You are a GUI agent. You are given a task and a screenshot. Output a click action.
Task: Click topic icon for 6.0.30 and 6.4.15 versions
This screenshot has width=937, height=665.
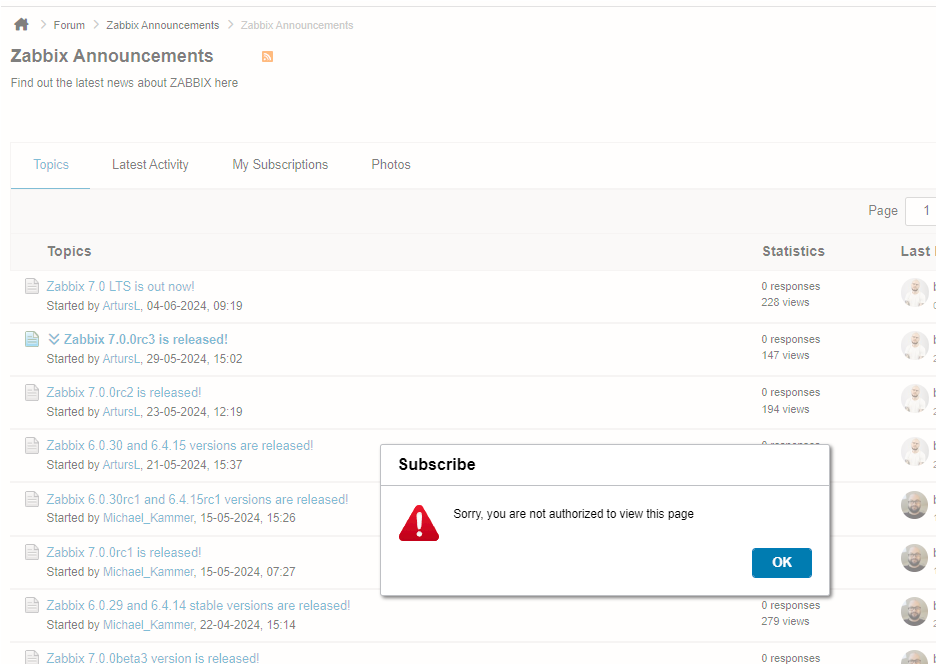32,446
